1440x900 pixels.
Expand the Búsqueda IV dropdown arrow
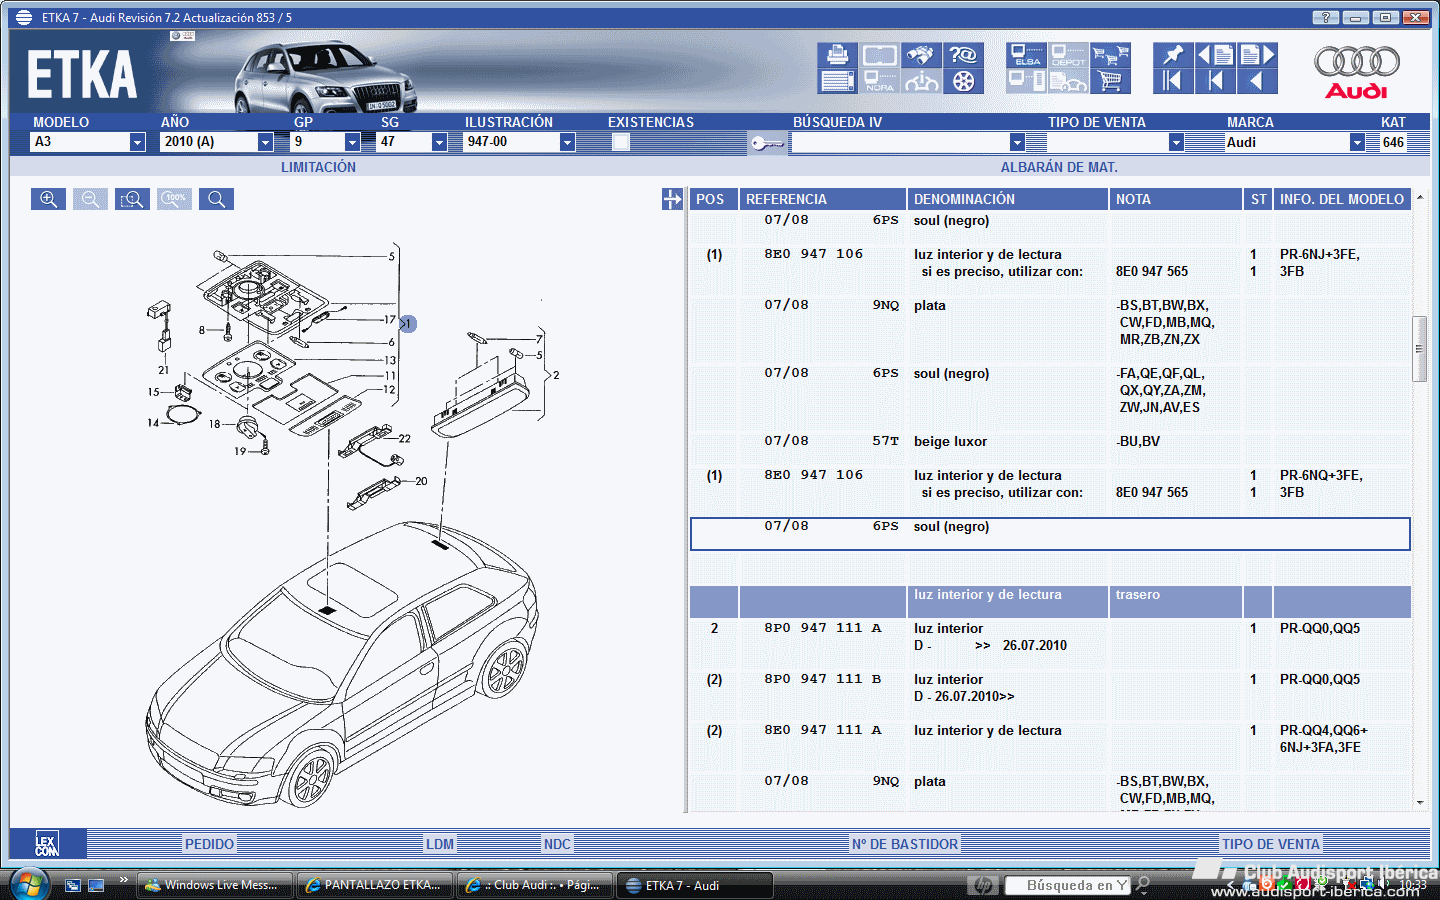click(1017, 143)
